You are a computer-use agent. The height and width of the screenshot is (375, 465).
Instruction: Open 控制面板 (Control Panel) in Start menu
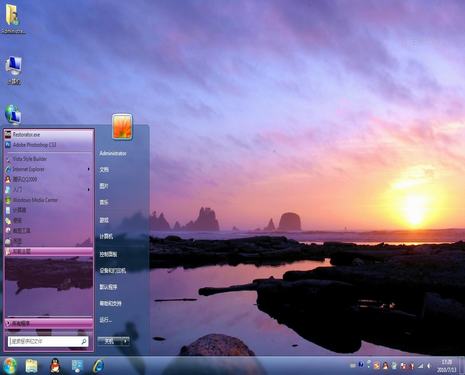(108, 254)
